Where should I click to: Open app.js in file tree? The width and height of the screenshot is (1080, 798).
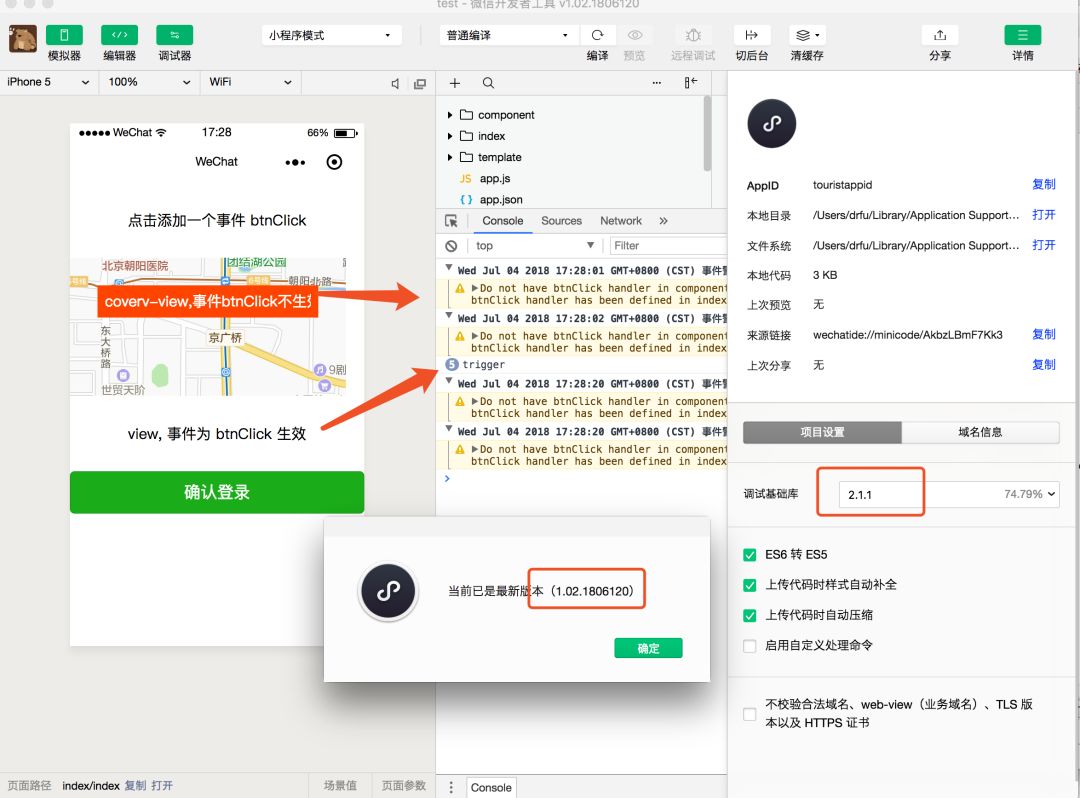point(495,179)
